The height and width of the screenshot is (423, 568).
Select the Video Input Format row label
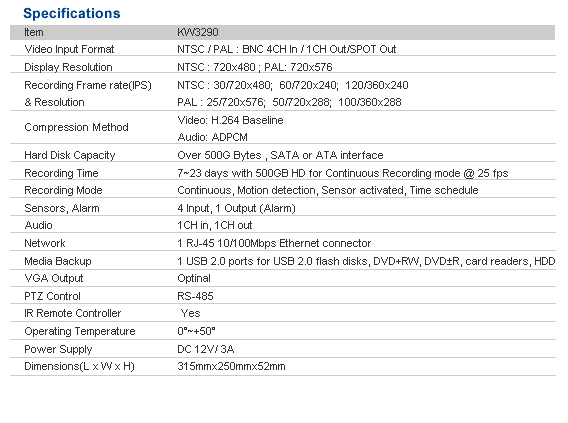click(x=69, y=49)
